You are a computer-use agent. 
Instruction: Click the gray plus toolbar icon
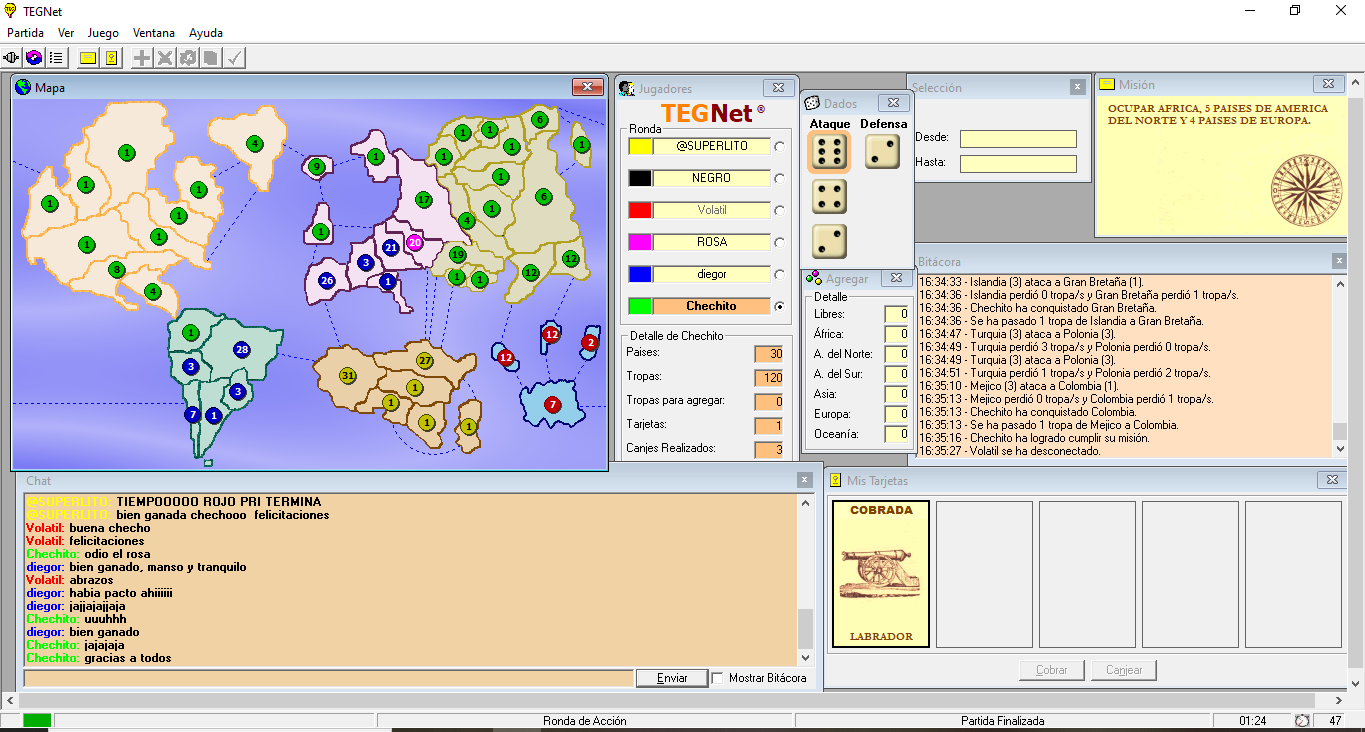[142, 58]
